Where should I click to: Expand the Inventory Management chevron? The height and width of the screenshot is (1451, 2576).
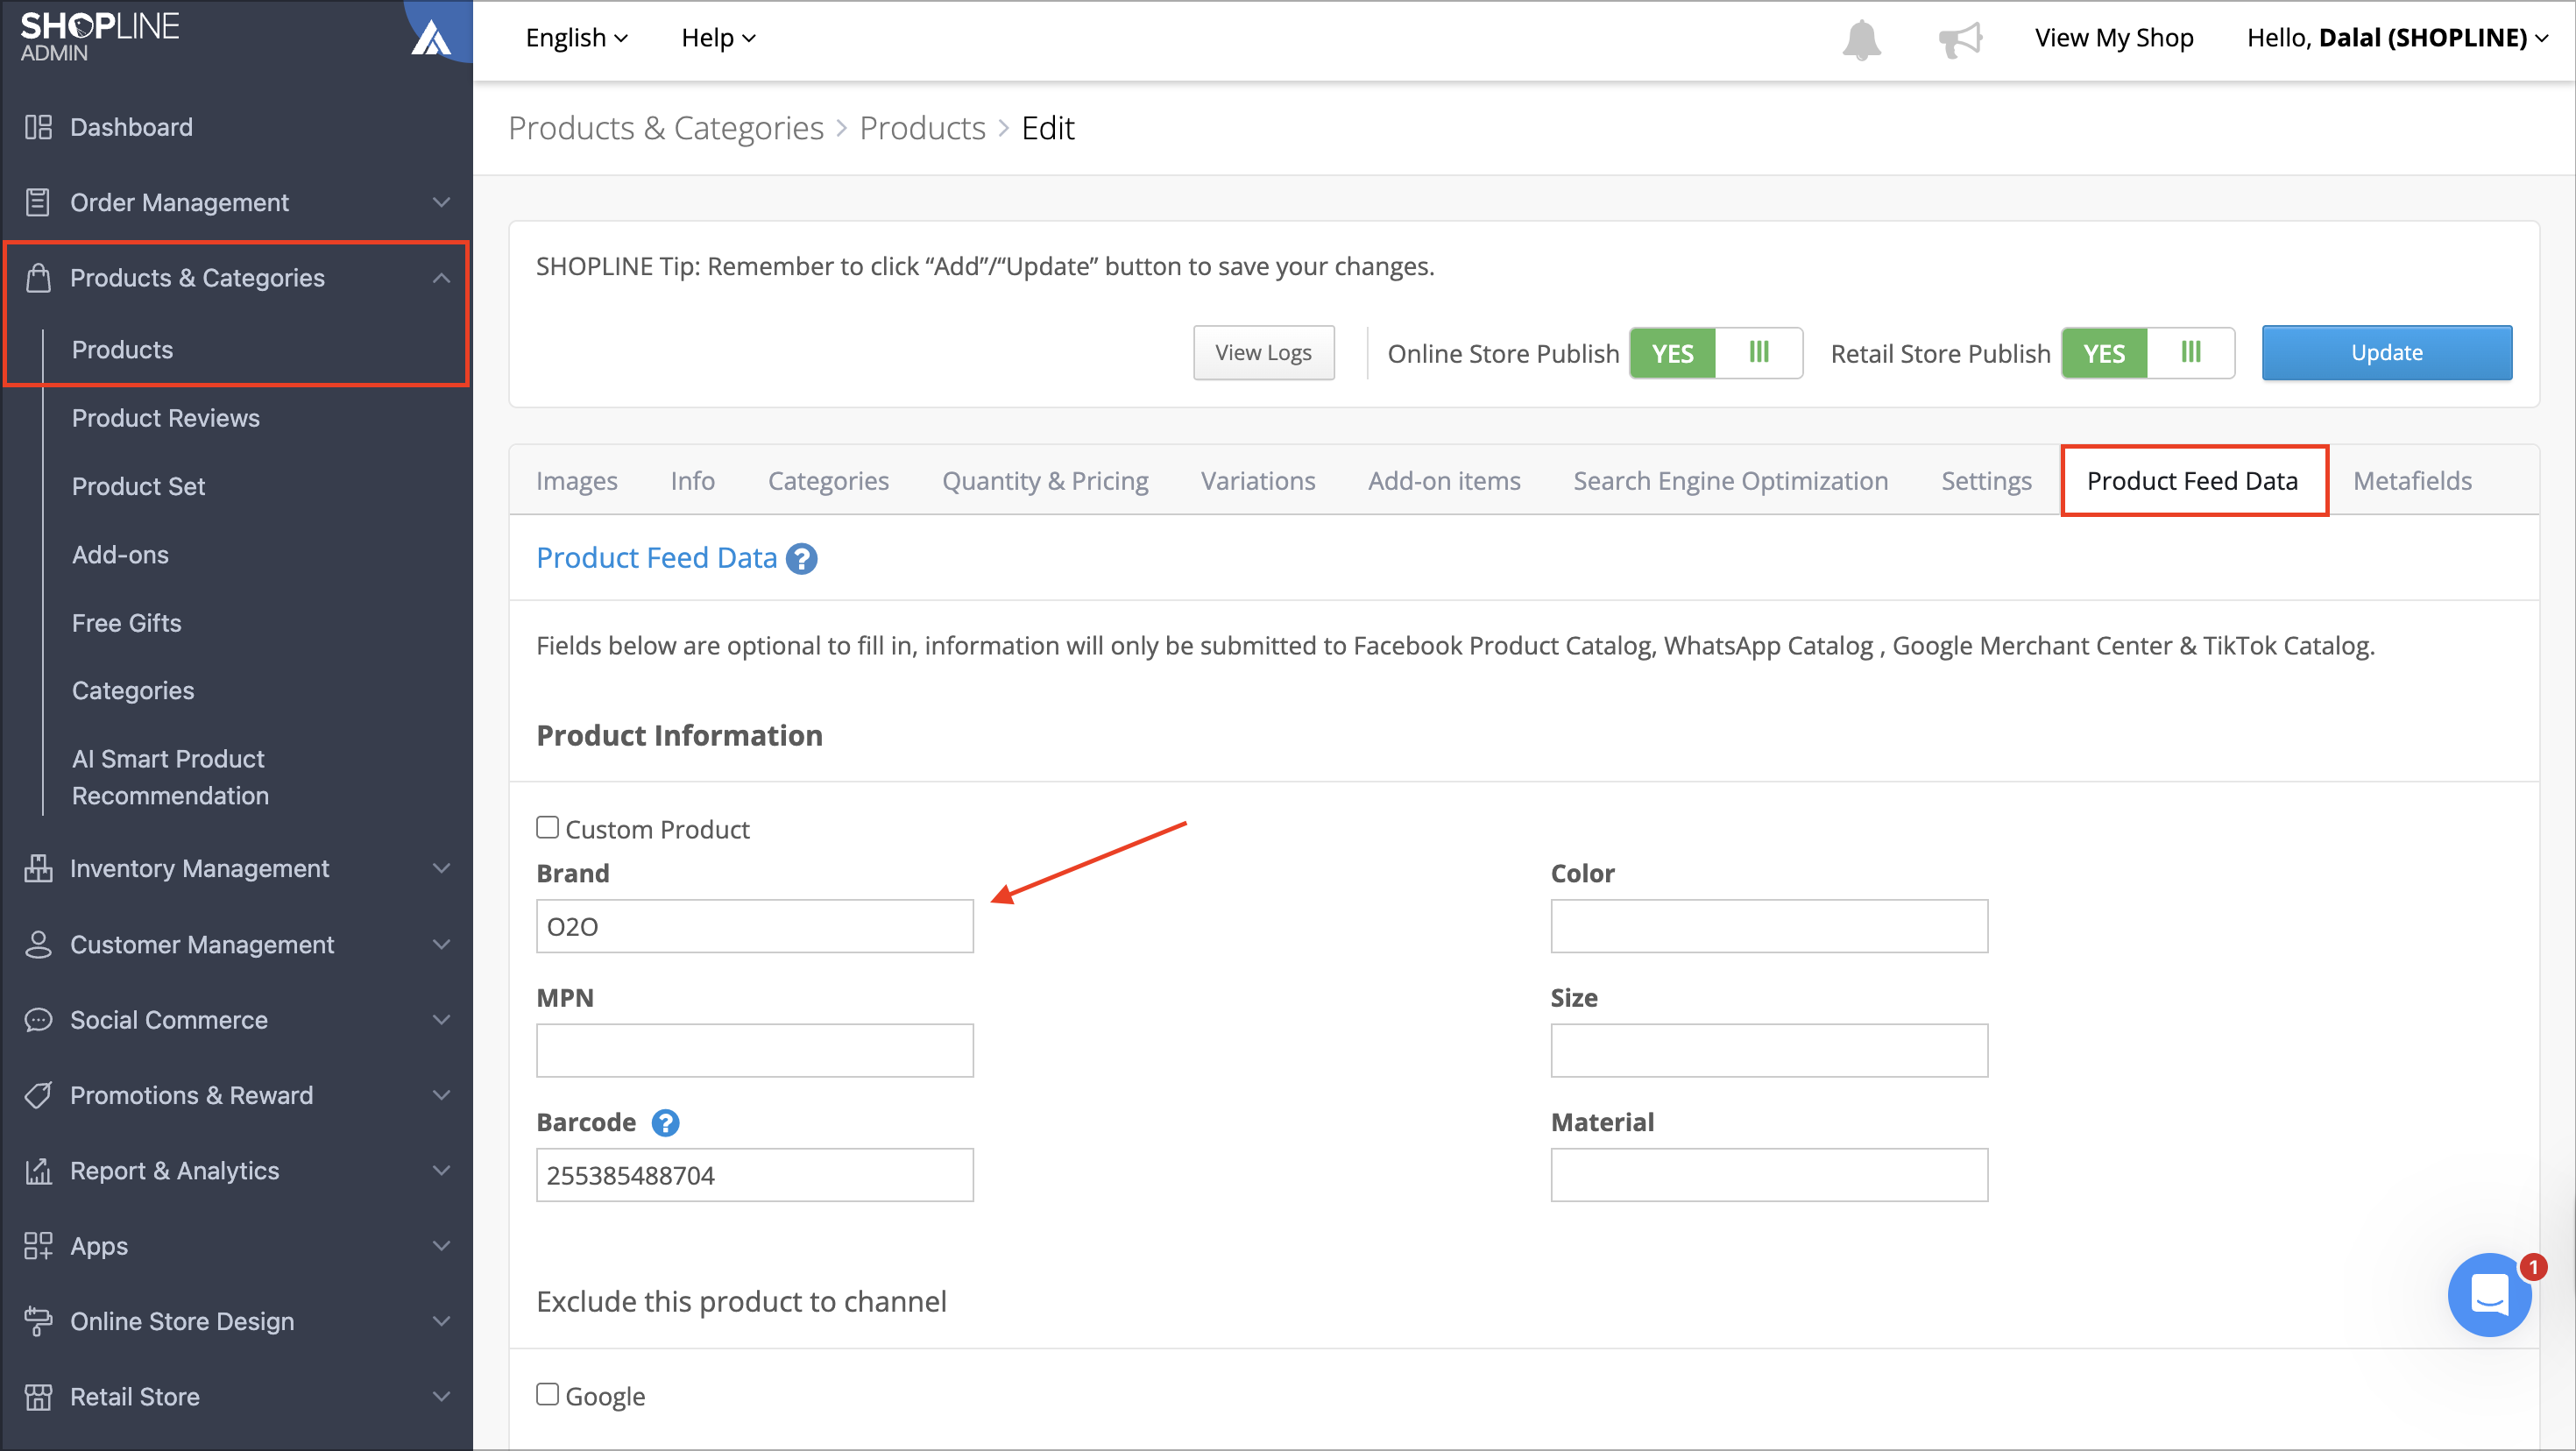coord(441,868)
